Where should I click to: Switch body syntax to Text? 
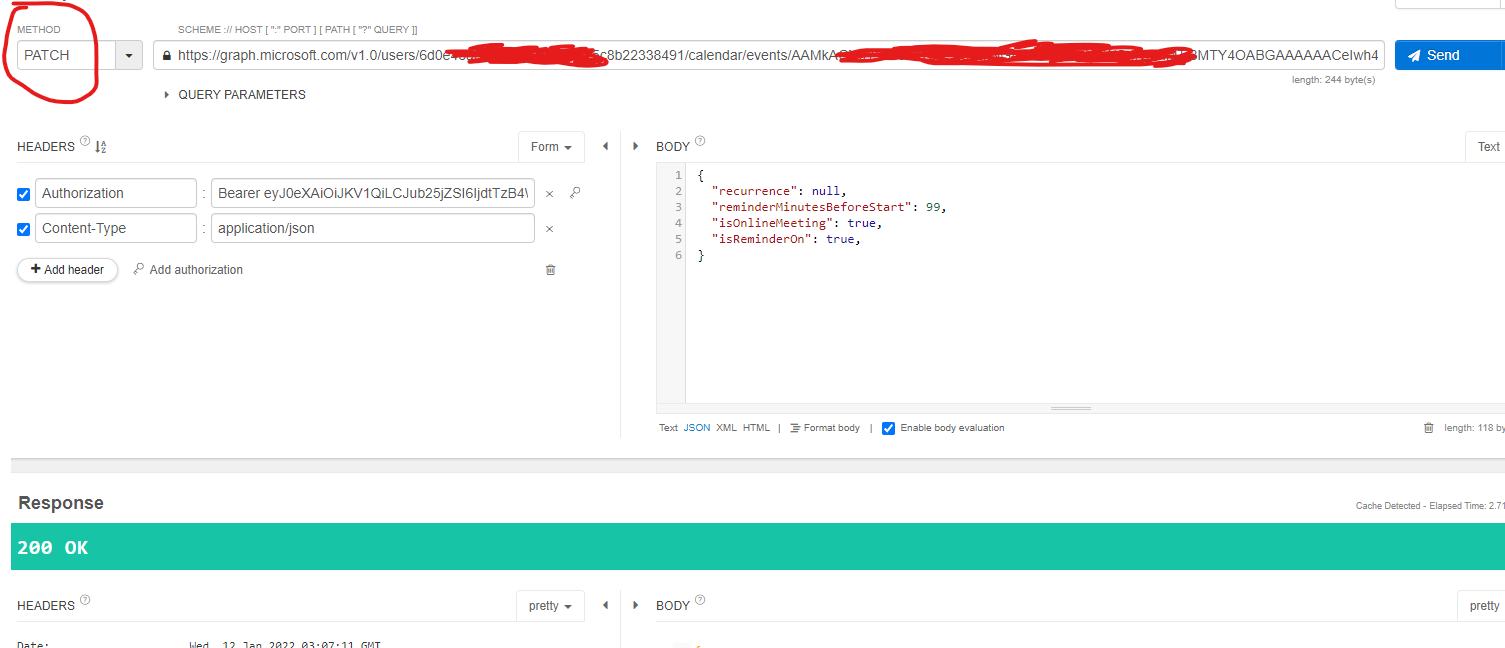point(668,428)
